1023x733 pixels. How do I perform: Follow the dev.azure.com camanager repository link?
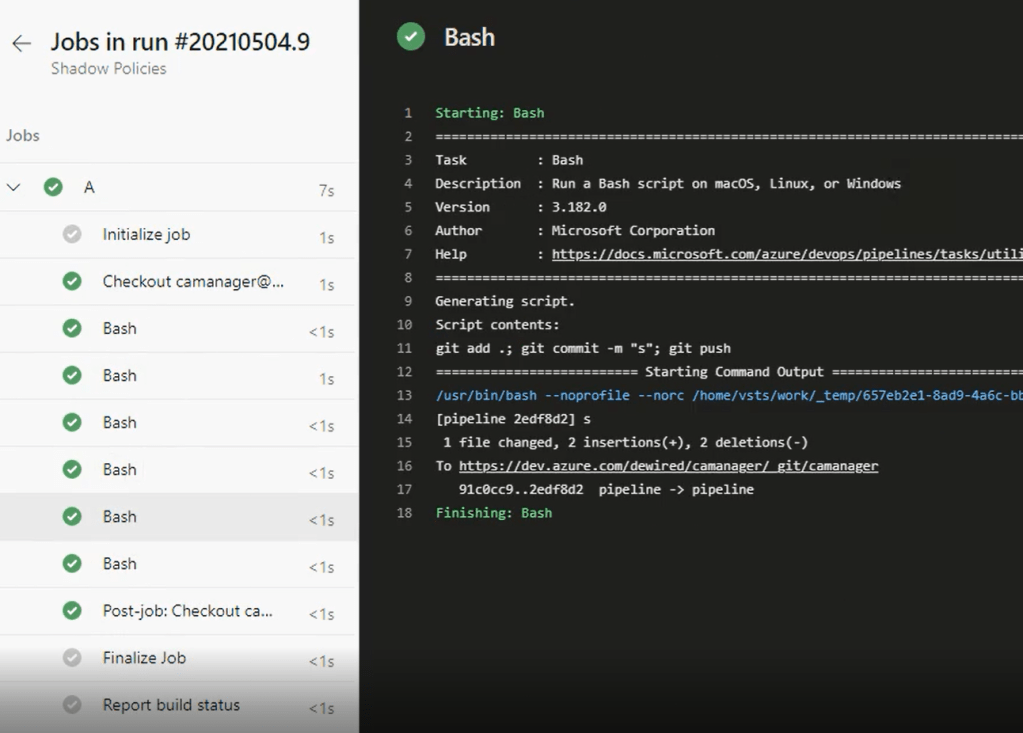click(668, 466)
